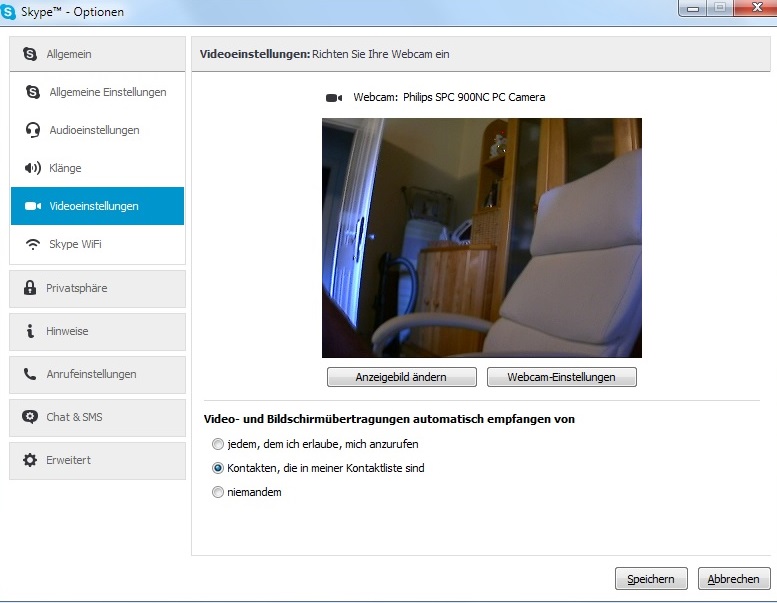
Task: Expand the Chat & SMS section
Action: (97, 418)
